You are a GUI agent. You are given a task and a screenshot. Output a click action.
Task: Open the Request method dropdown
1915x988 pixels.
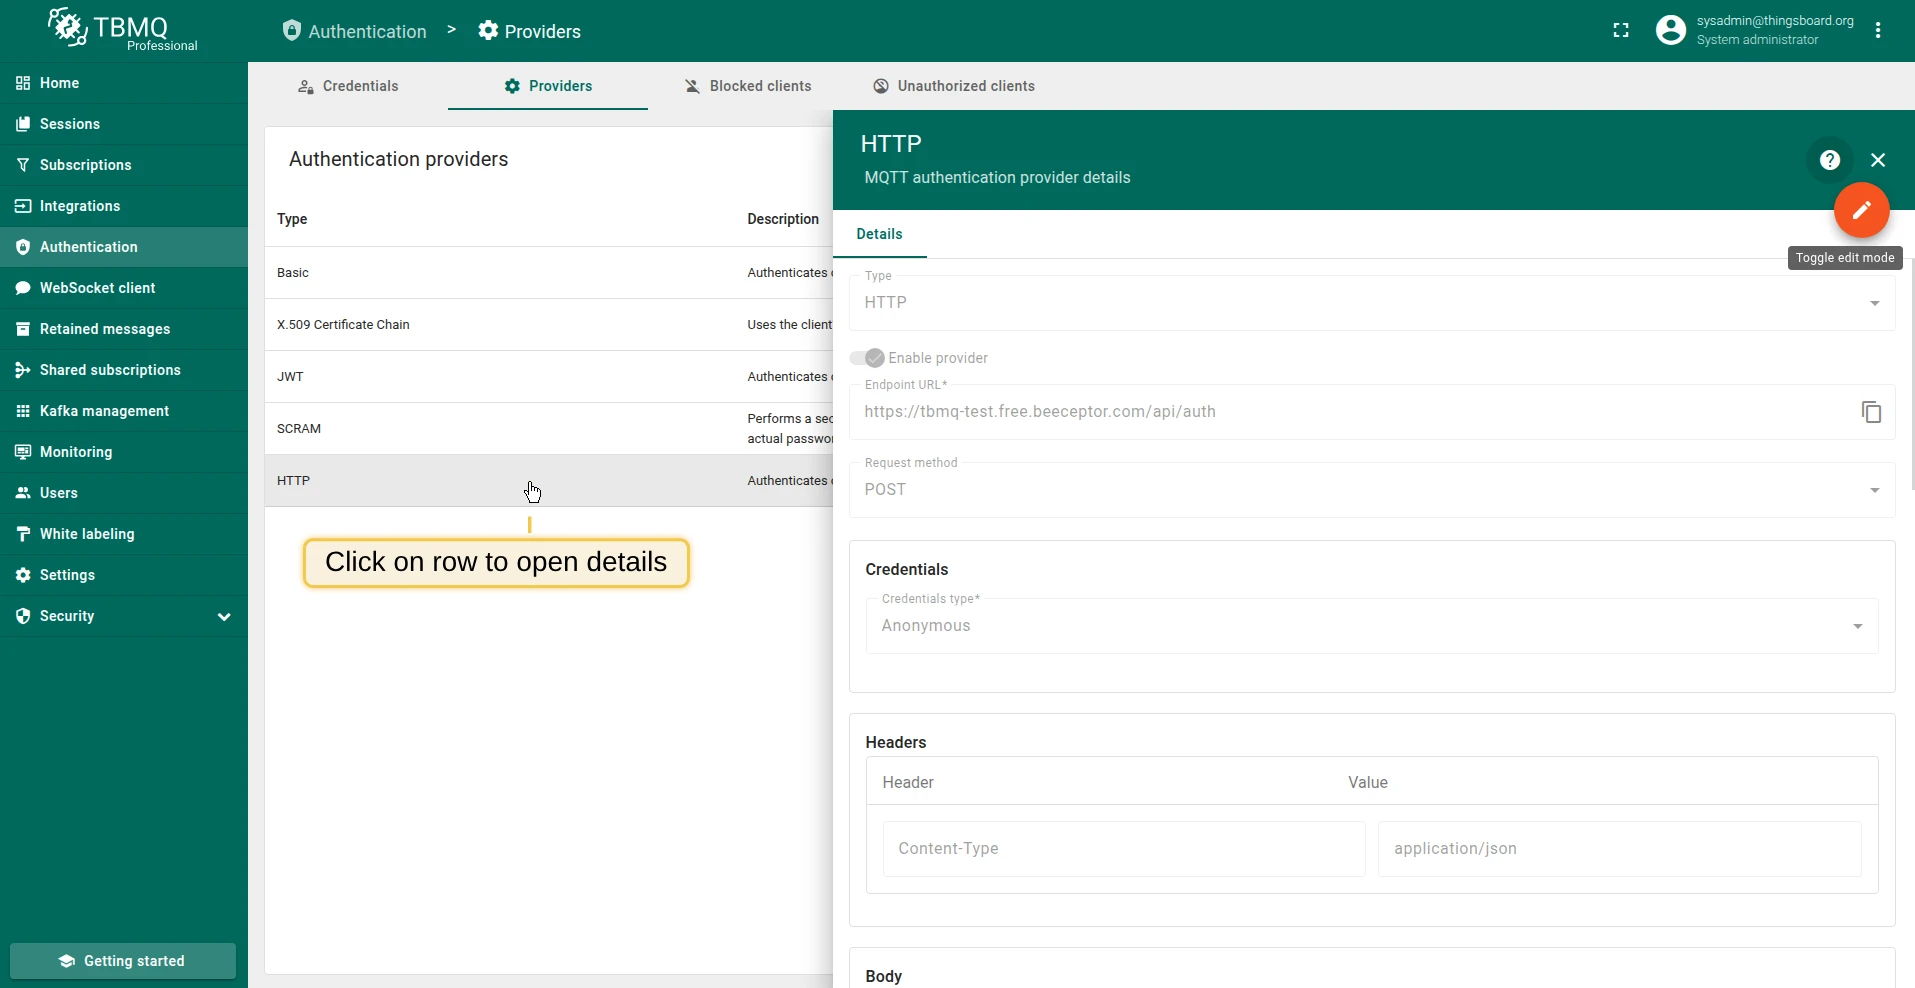pyautogui.click(x=1372, y=490)
